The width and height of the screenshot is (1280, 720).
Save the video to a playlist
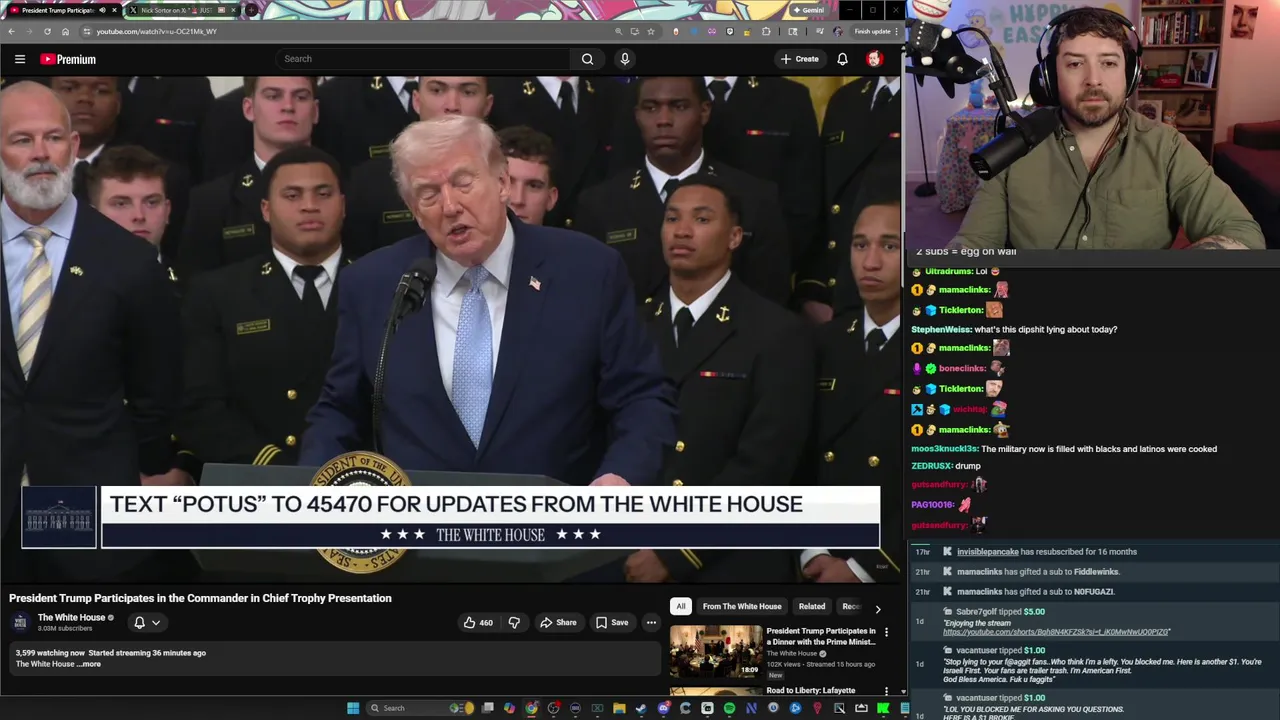coord(612,622)
